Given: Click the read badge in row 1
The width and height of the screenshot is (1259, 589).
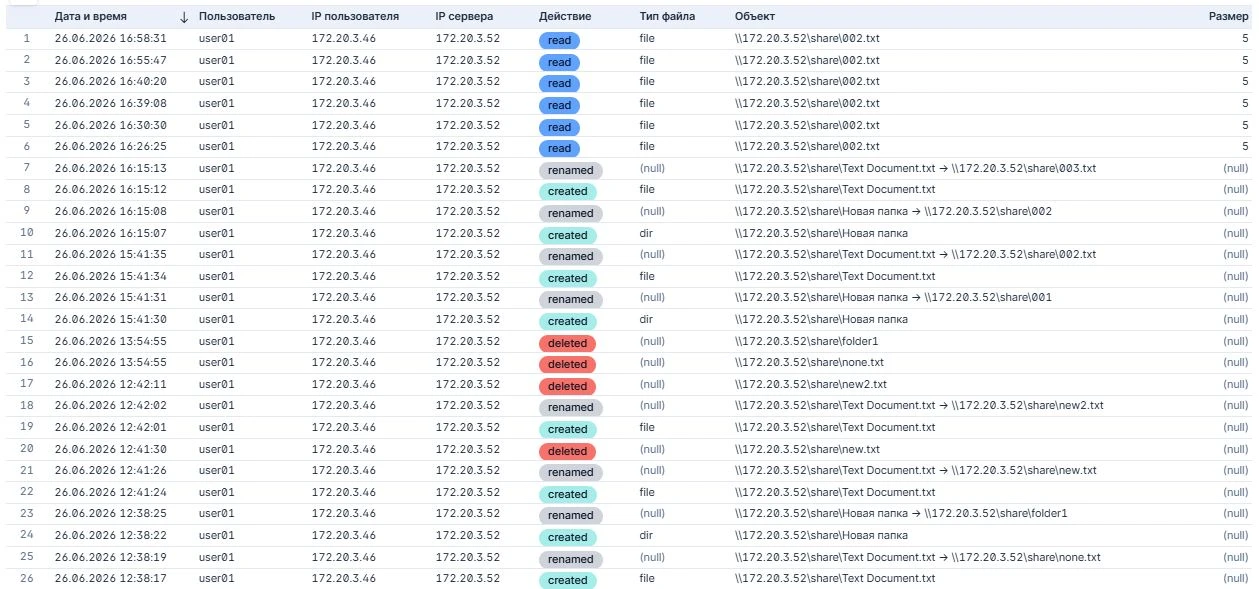Looking at the screenshot, I should (559, 40).
